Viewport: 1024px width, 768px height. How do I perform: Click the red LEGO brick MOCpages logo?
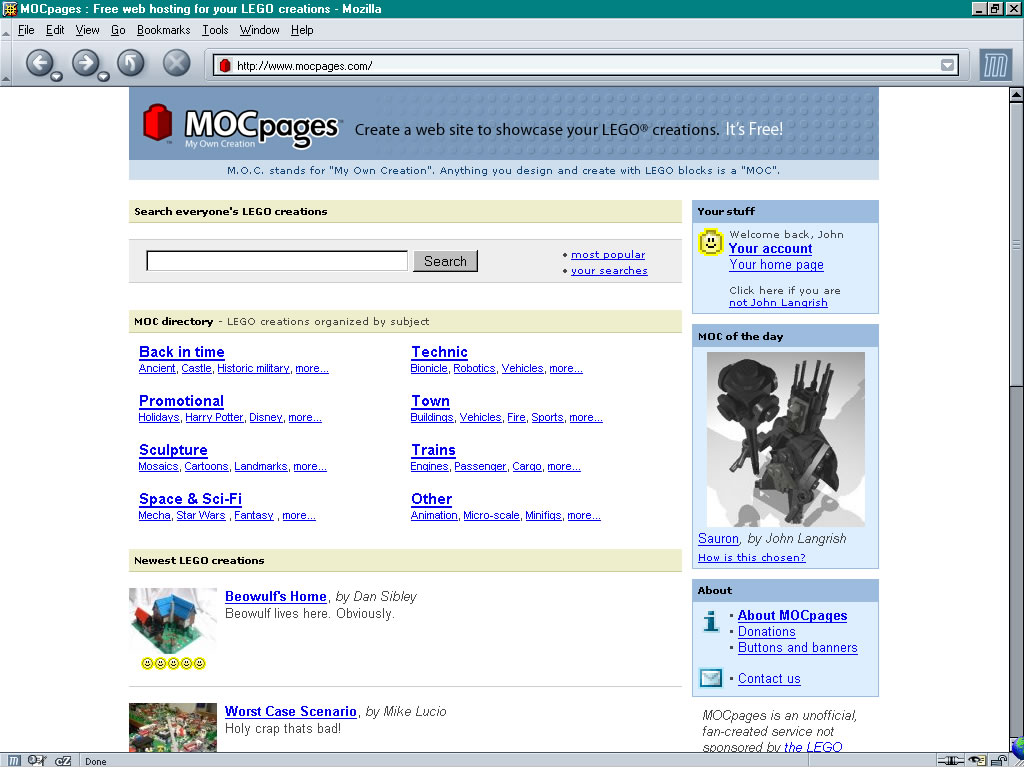(157, 122)
